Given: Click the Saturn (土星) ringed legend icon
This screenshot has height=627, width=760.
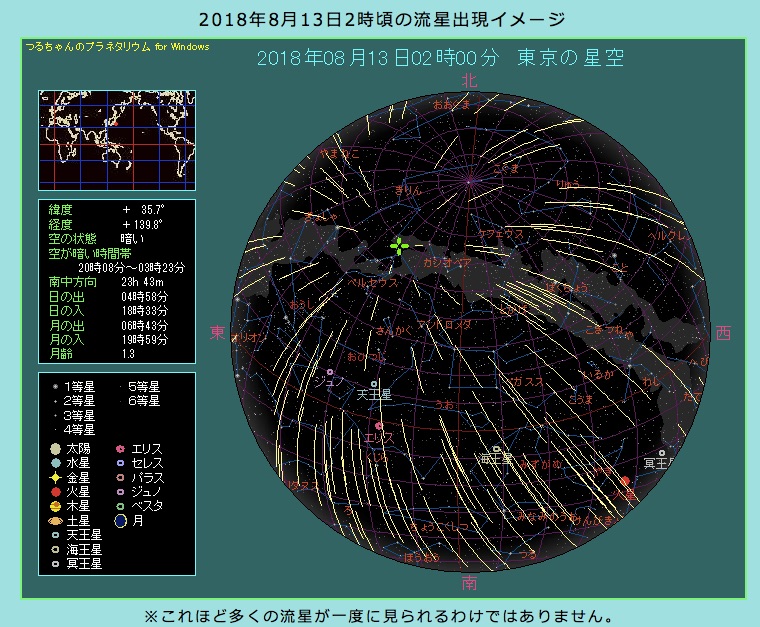Looking at the screenshot, I should (x=56, y=521).
